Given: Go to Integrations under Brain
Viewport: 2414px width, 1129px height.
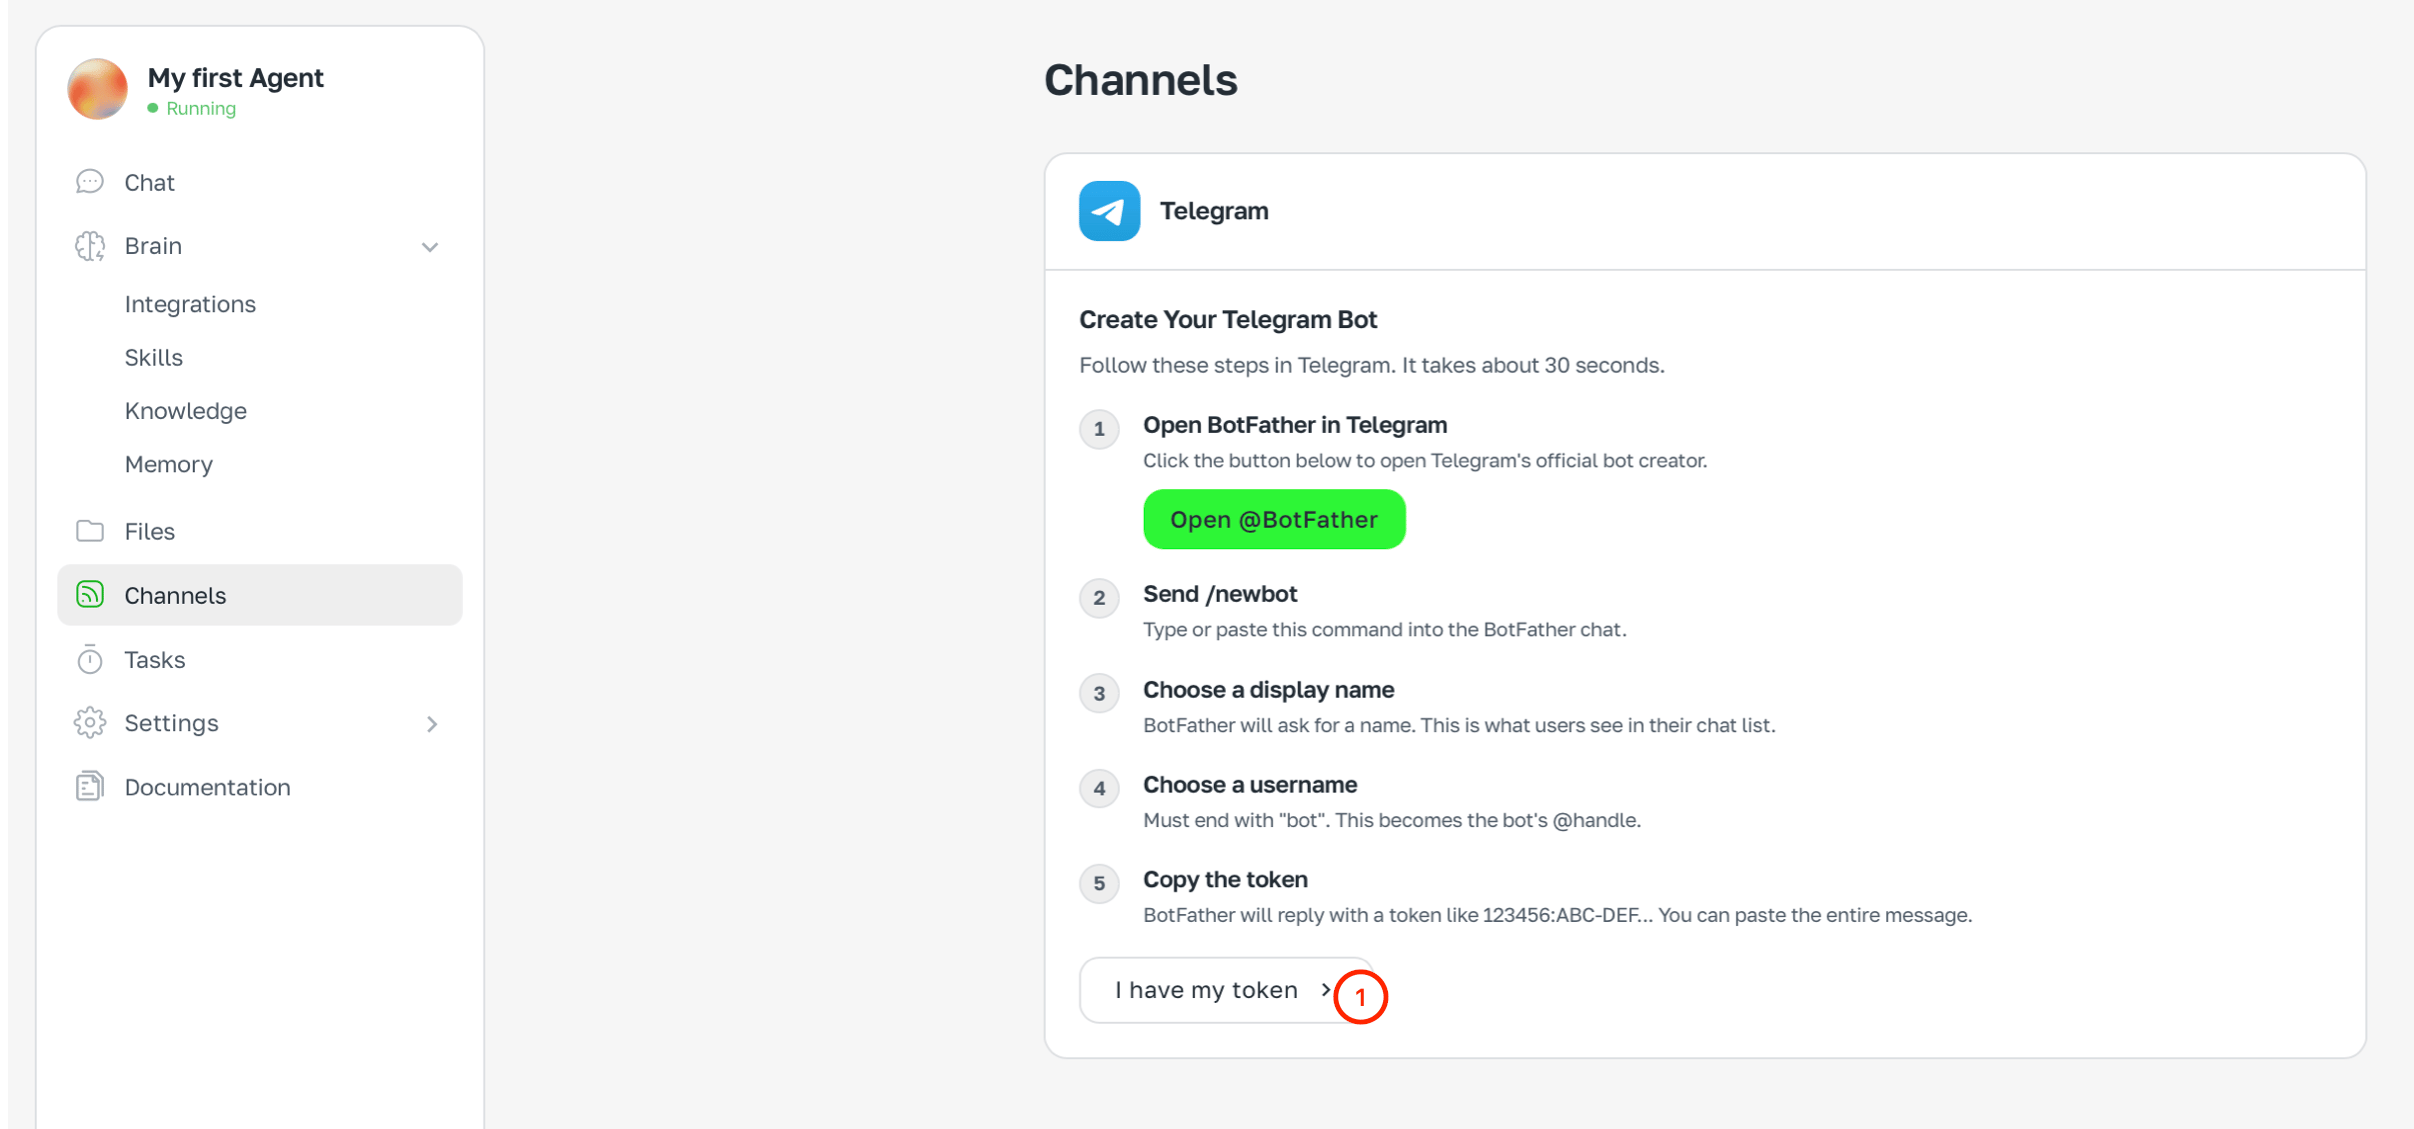Looking at the screenshot, I should pyautogui.click(x=190, y=304).
